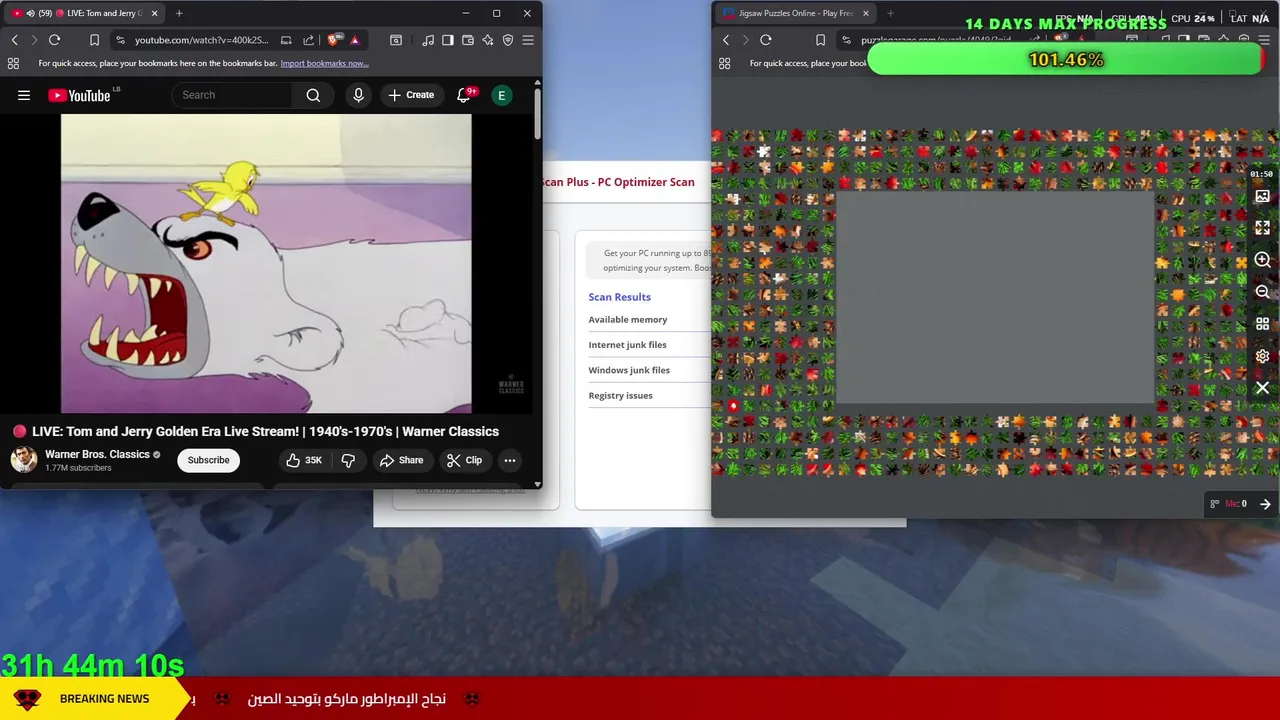The width and height of the screenshot is (1280, 720).
Task: Reload the YouTube page
Action: 54,40
